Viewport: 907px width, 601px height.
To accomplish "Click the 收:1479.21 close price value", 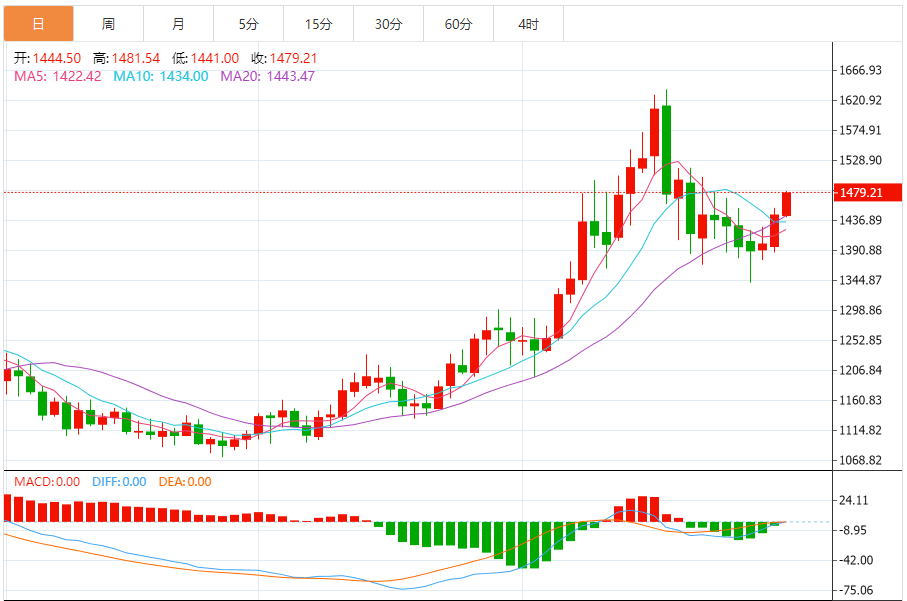I will point(284,58).
